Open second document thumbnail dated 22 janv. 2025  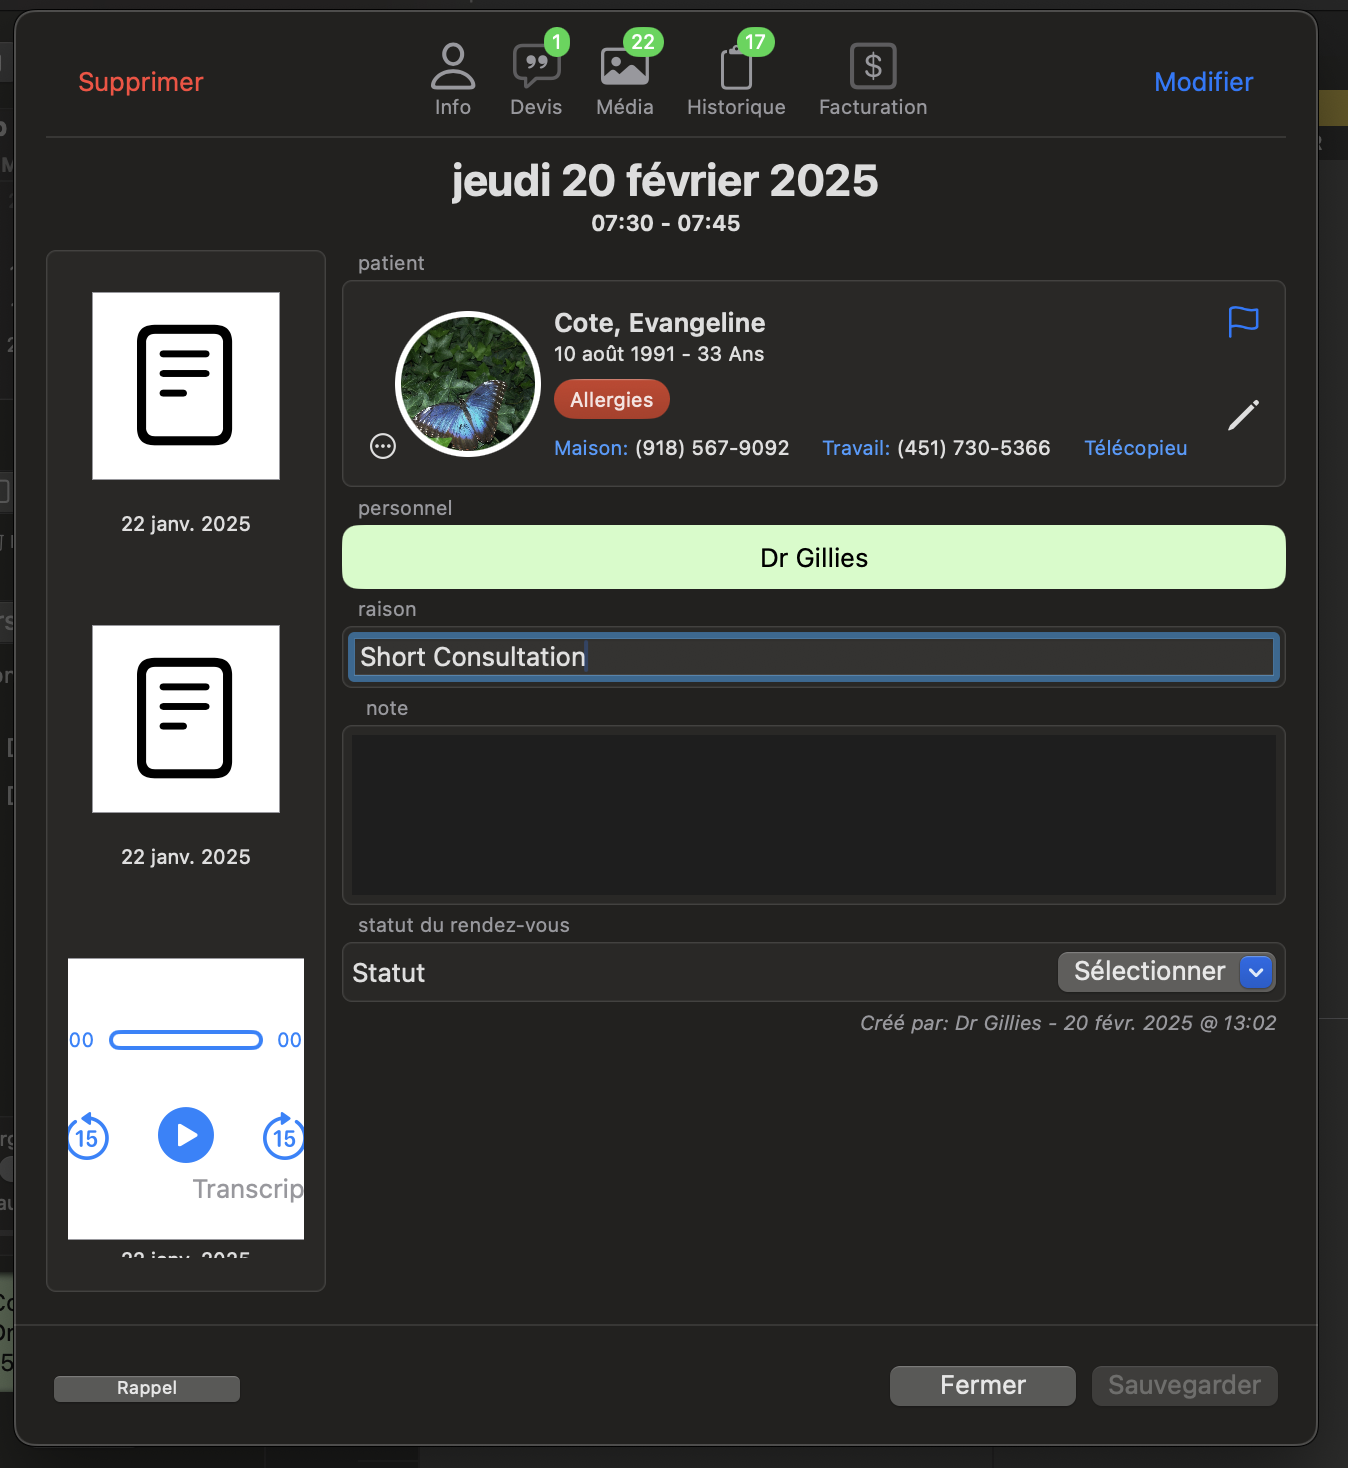pyautogui.click(x=186, y=719)
